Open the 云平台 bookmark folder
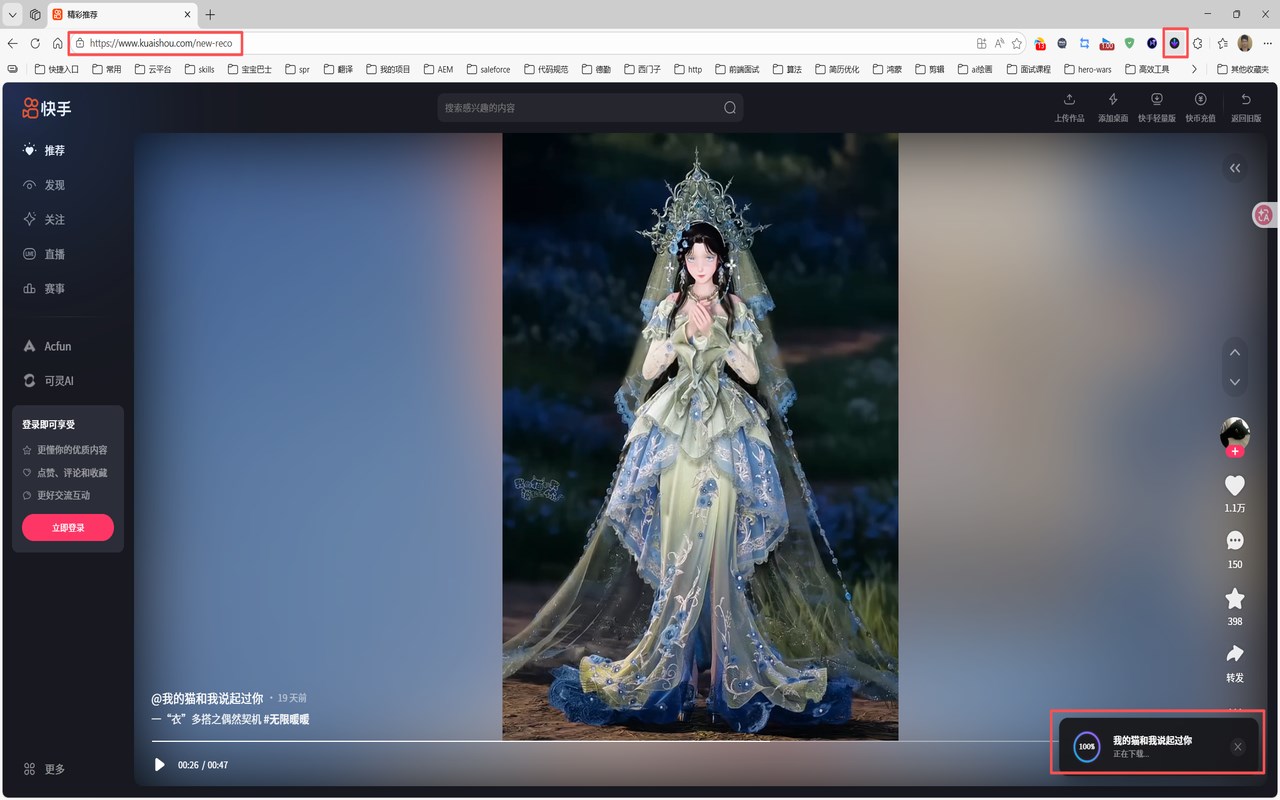Viewport: 1280px width, 800px height. click(152, 69)
